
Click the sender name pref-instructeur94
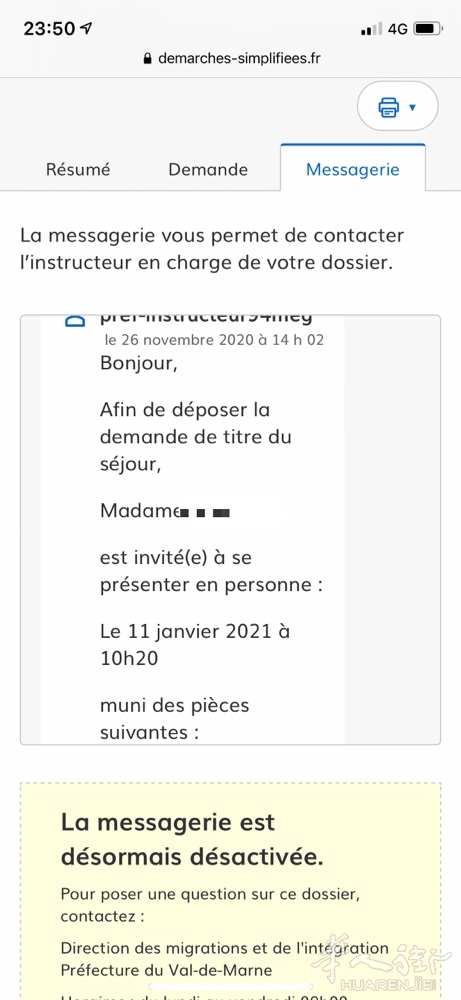pos(206,319)
